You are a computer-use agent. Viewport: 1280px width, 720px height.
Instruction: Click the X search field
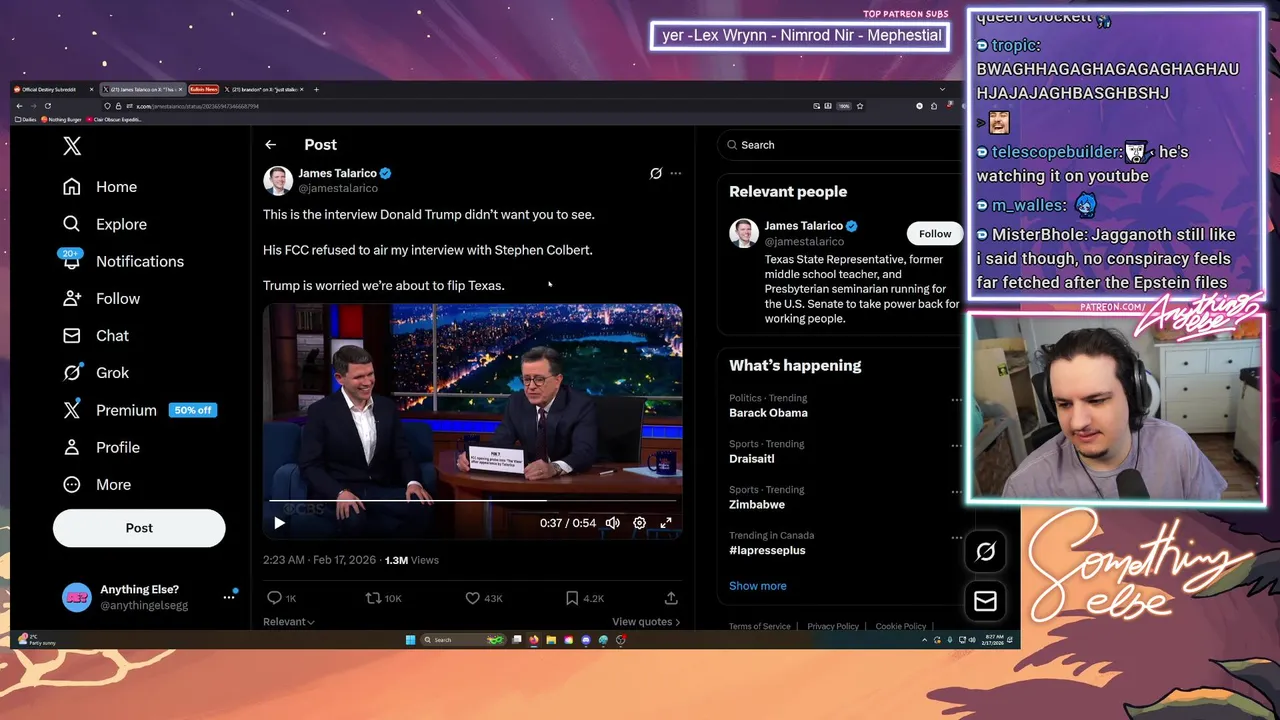click(x=840, y=145)
